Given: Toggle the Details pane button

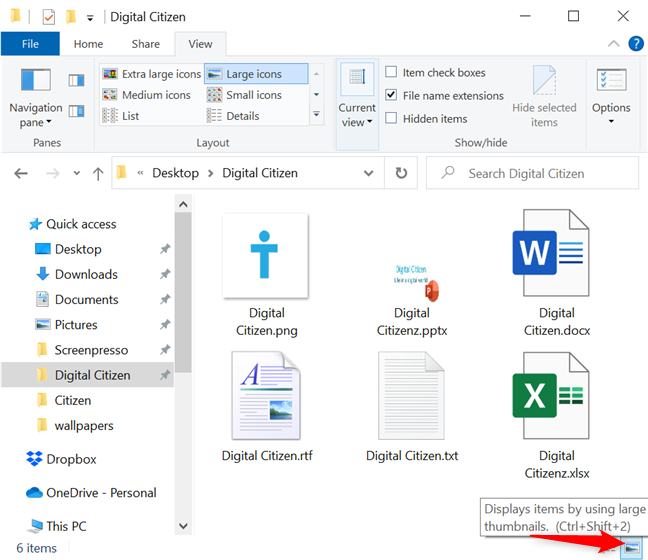Looking at the screenshot, I should [76, 111].
